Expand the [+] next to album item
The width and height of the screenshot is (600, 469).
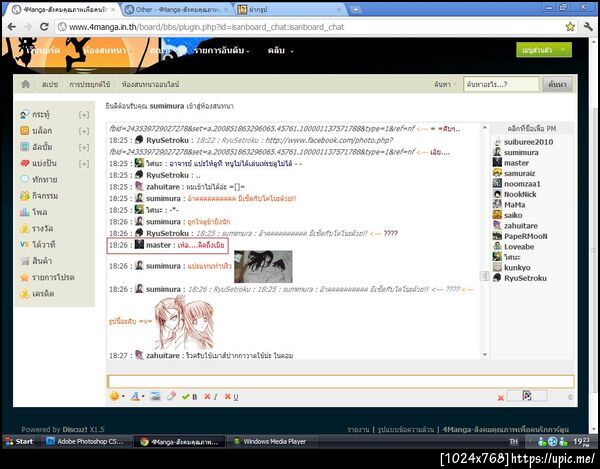84,147
